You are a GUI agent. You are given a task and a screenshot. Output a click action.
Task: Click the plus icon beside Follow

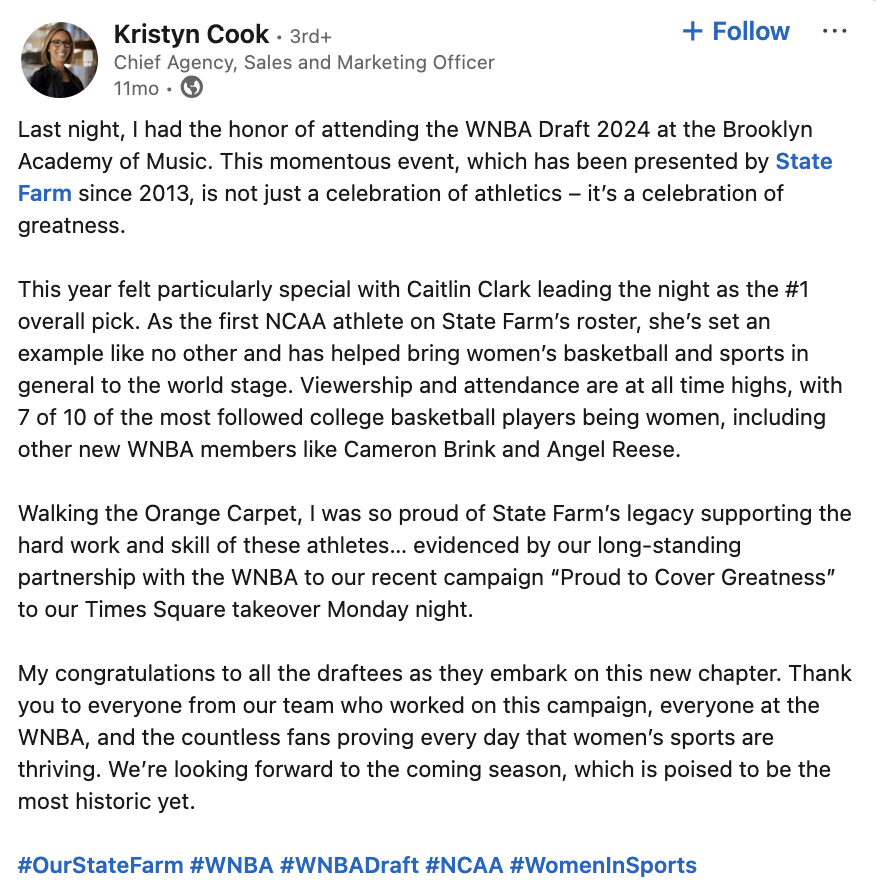692,31
